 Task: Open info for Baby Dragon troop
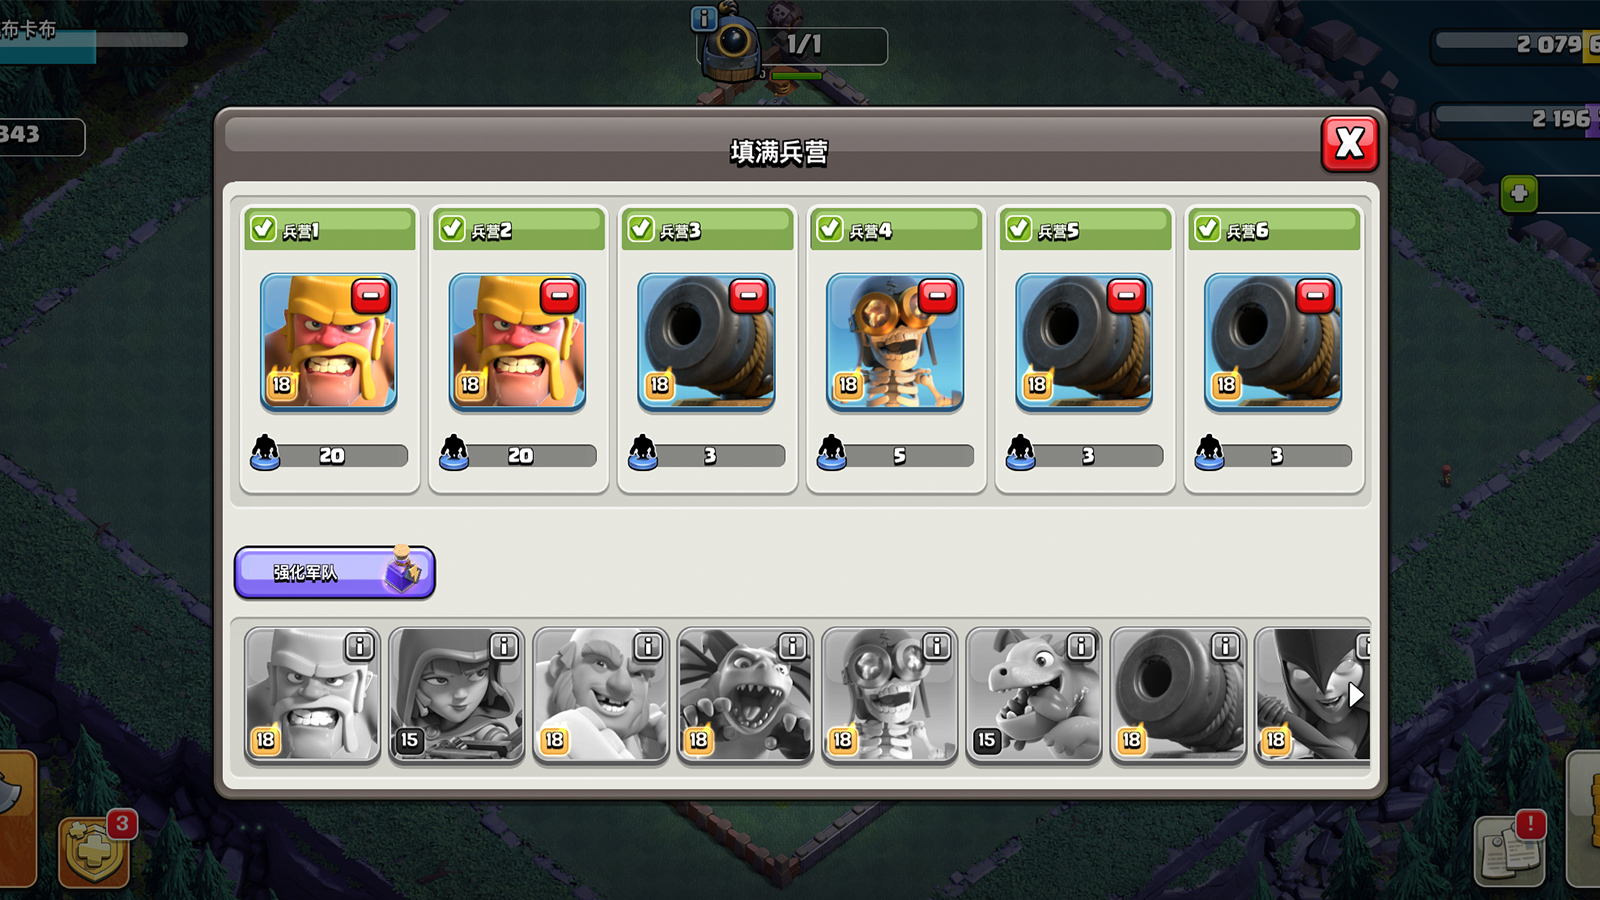tap(1080, 647)
